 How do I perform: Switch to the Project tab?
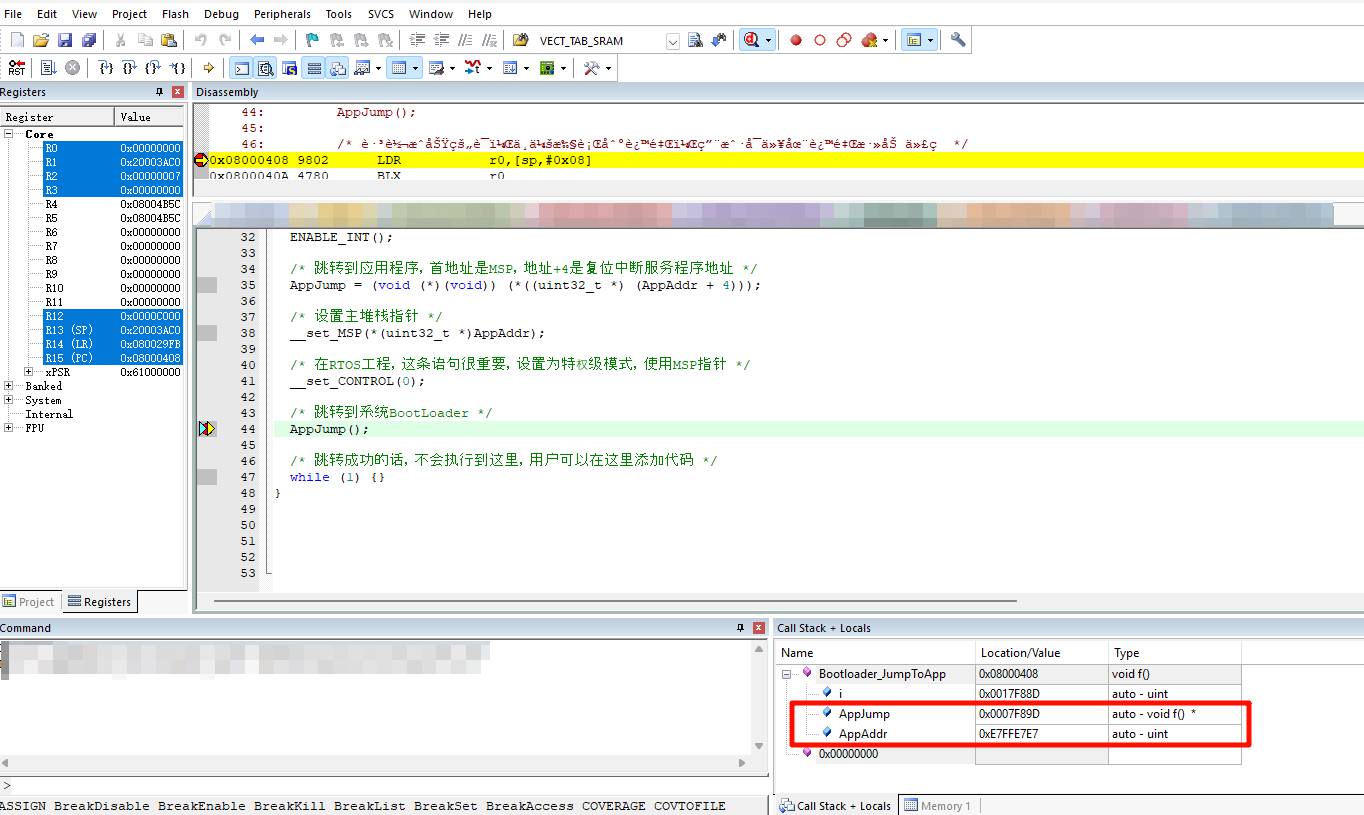pyautogui.click(x=29, y=602)
